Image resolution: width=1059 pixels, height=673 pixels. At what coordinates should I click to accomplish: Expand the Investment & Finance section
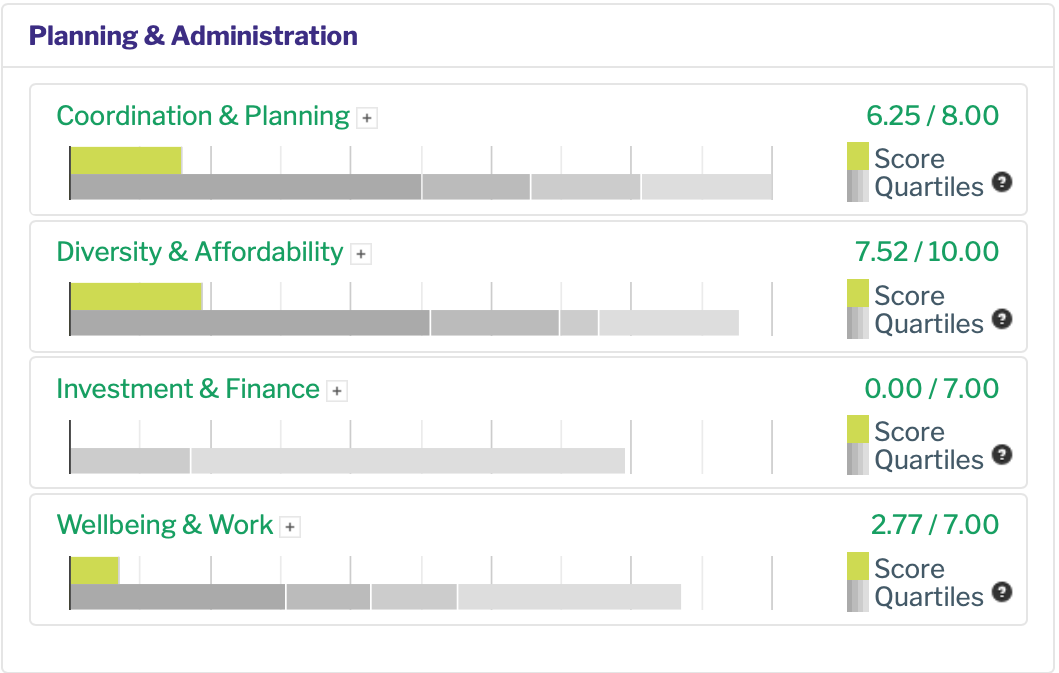pyautogui.click(x=338, y=390)
